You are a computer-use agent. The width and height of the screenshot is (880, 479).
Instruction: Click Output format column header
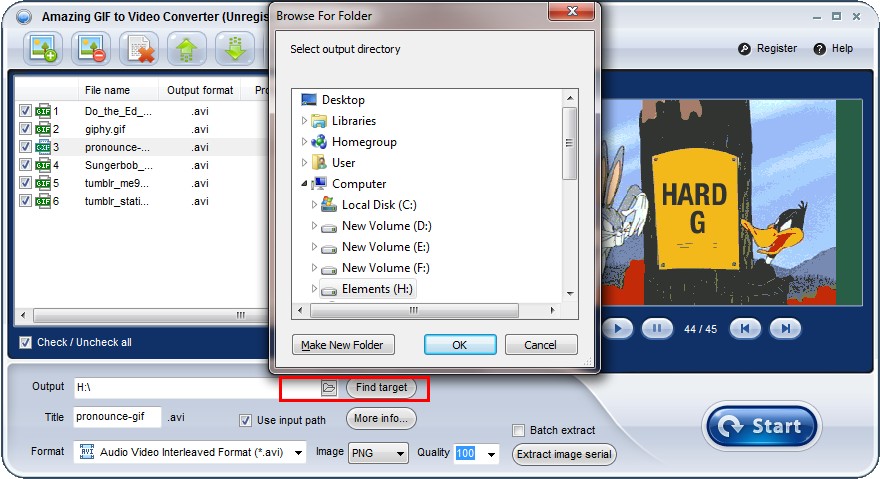[200, 90]
